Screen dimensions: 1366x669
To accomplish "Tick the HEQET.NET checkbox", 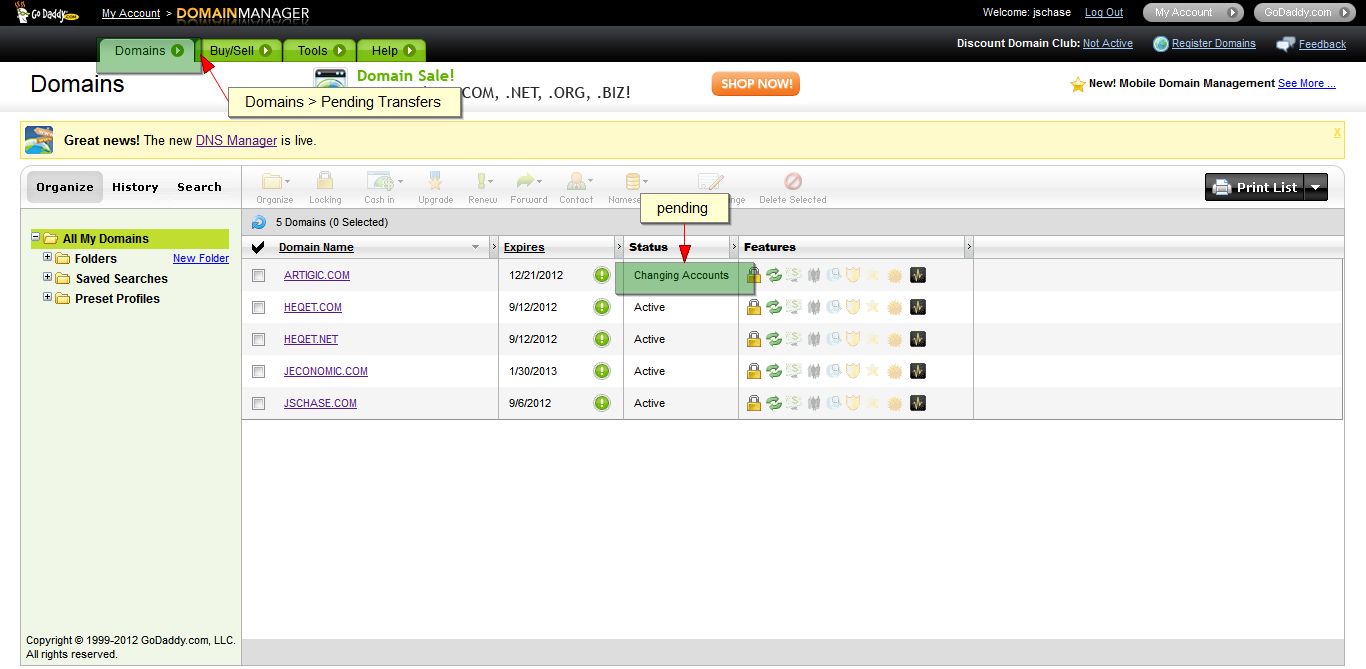I will coord(258,339).
